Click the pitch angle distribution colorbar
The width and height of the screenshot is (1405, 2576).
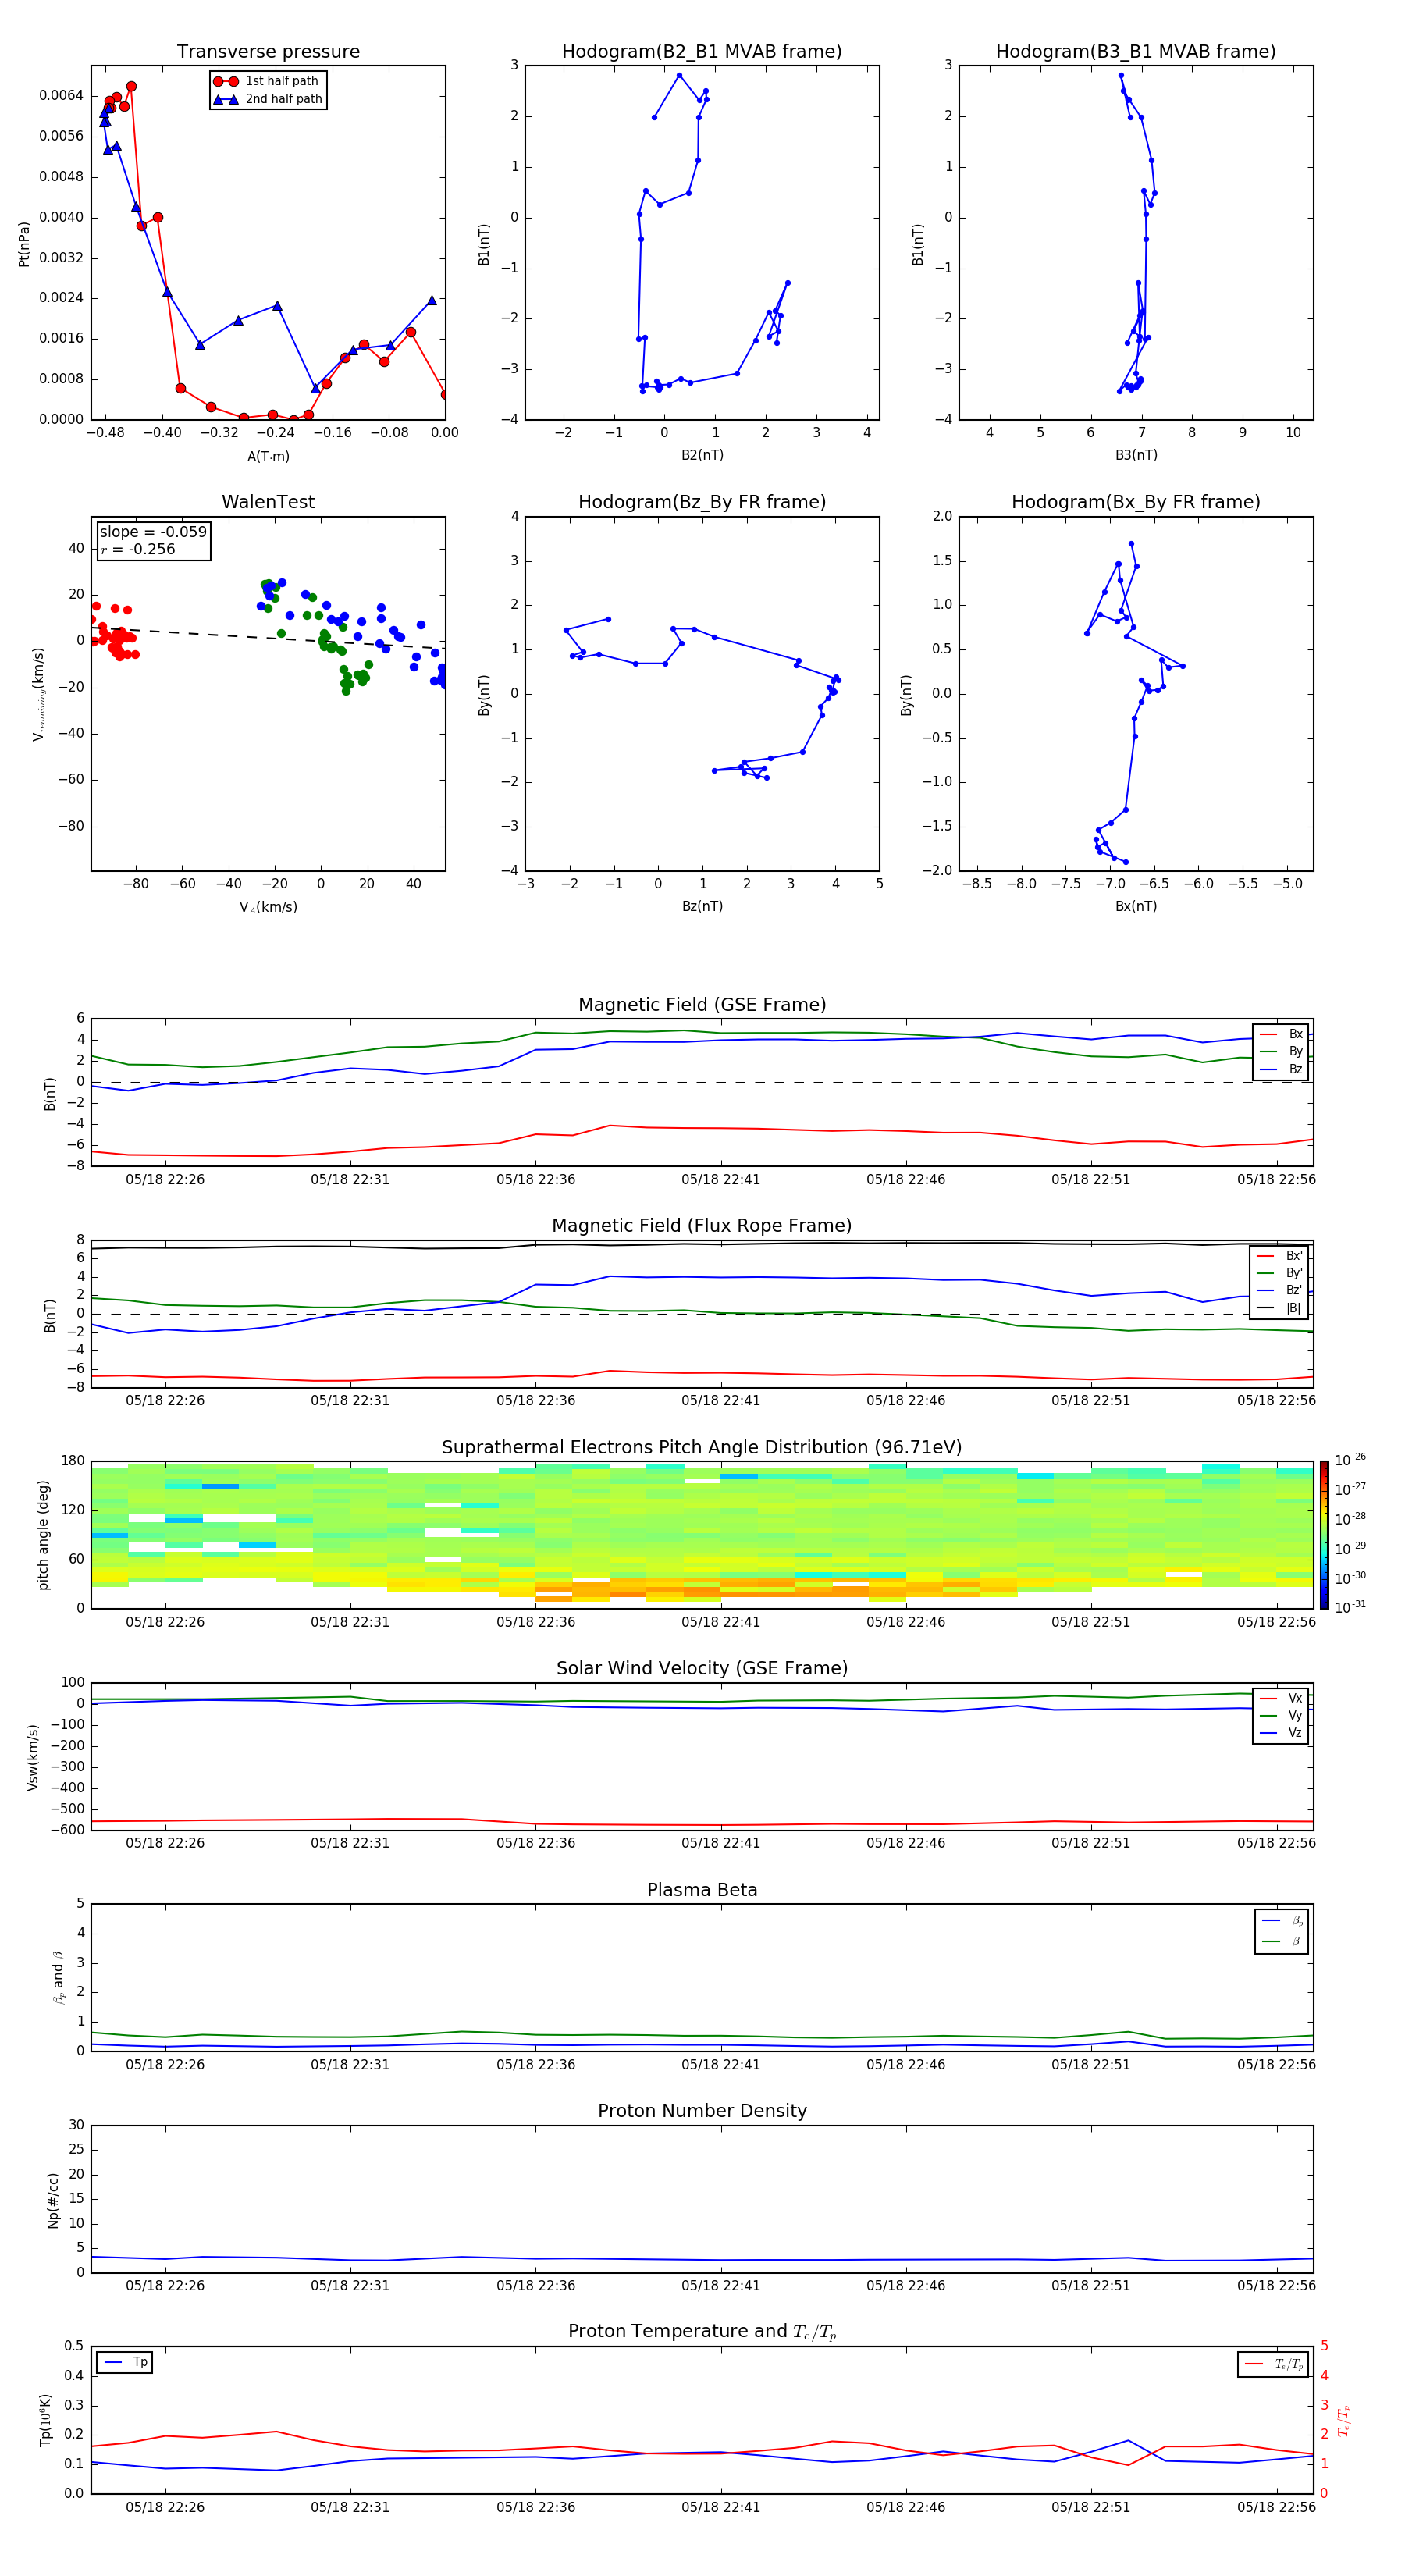tap(1324, 1533)
